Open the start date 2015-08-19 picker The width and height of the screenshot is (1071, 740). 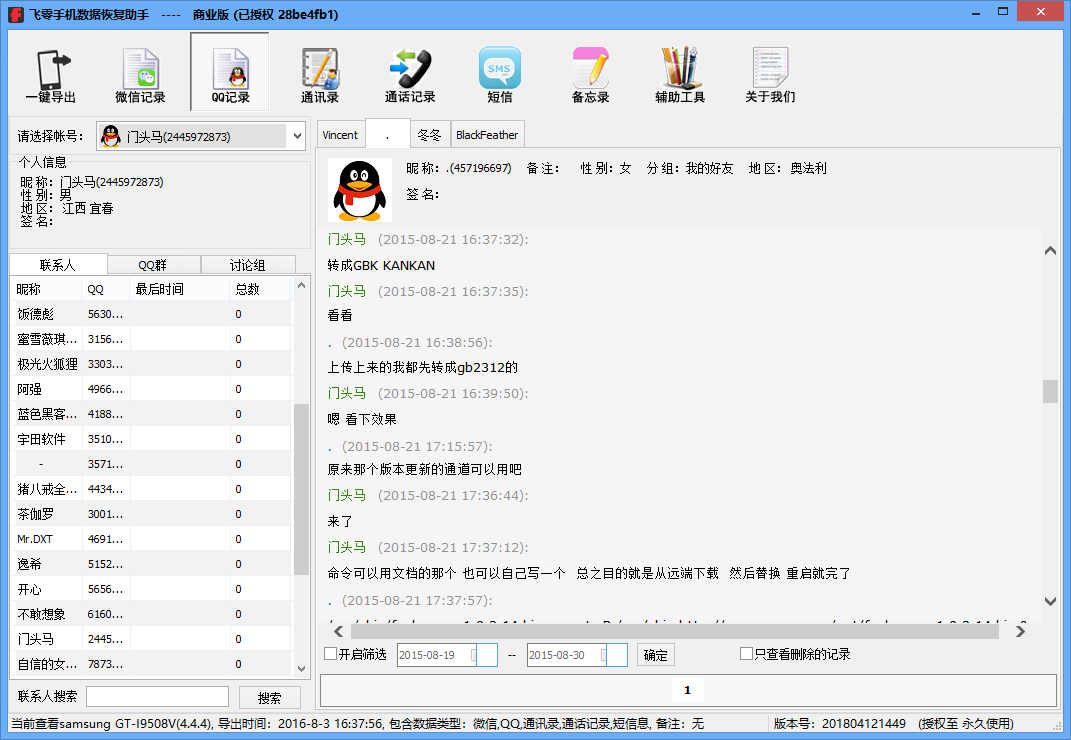[x=486, y=655]
